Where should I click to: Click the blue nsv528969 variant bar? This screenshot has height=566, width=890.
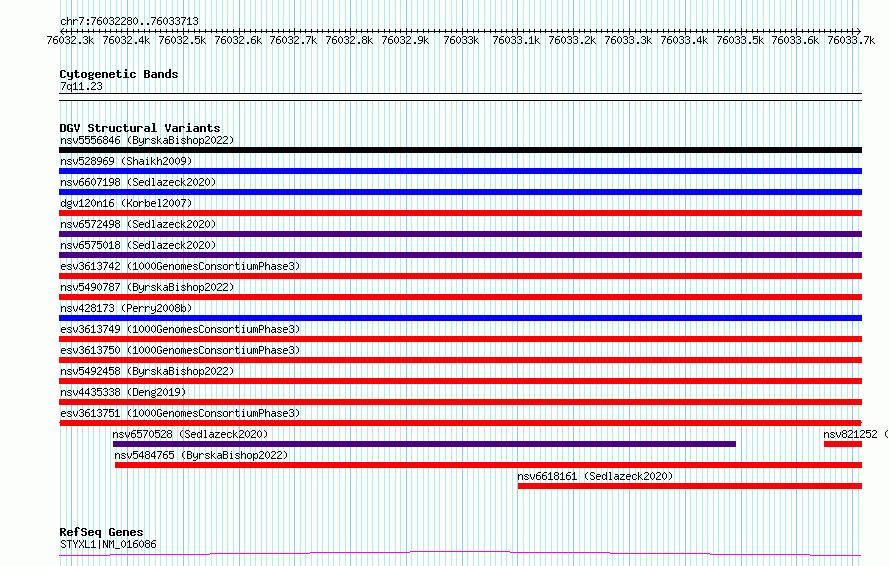pos(460,171)
